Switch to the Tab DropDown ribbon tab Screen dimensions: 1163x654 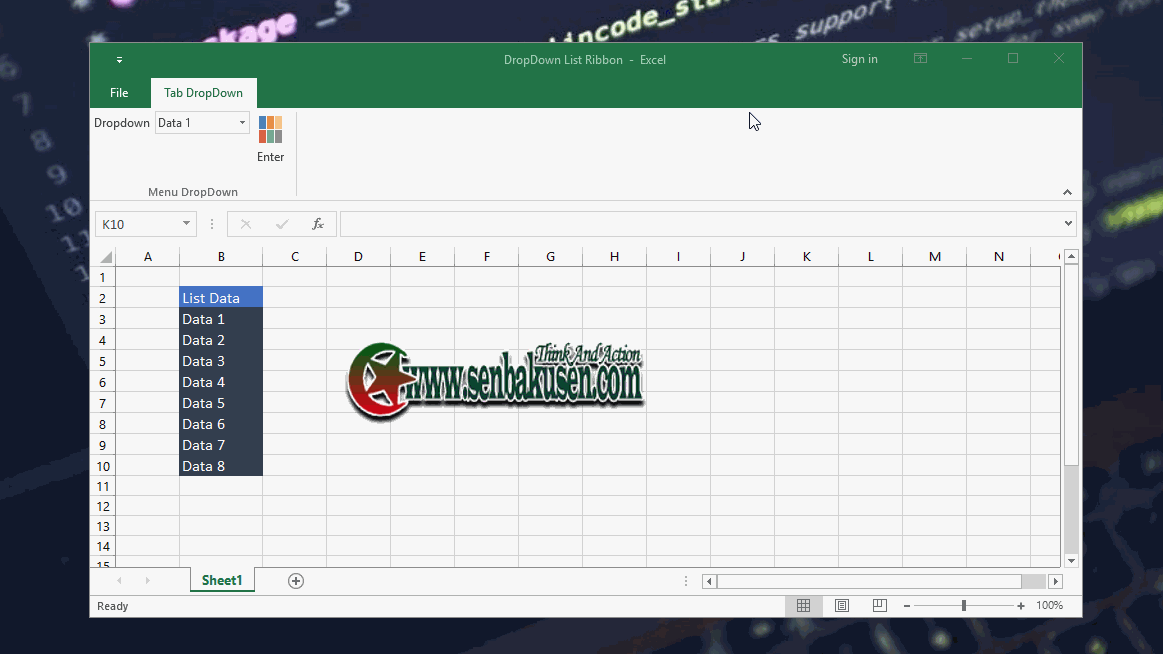click(x=203, y=92)
